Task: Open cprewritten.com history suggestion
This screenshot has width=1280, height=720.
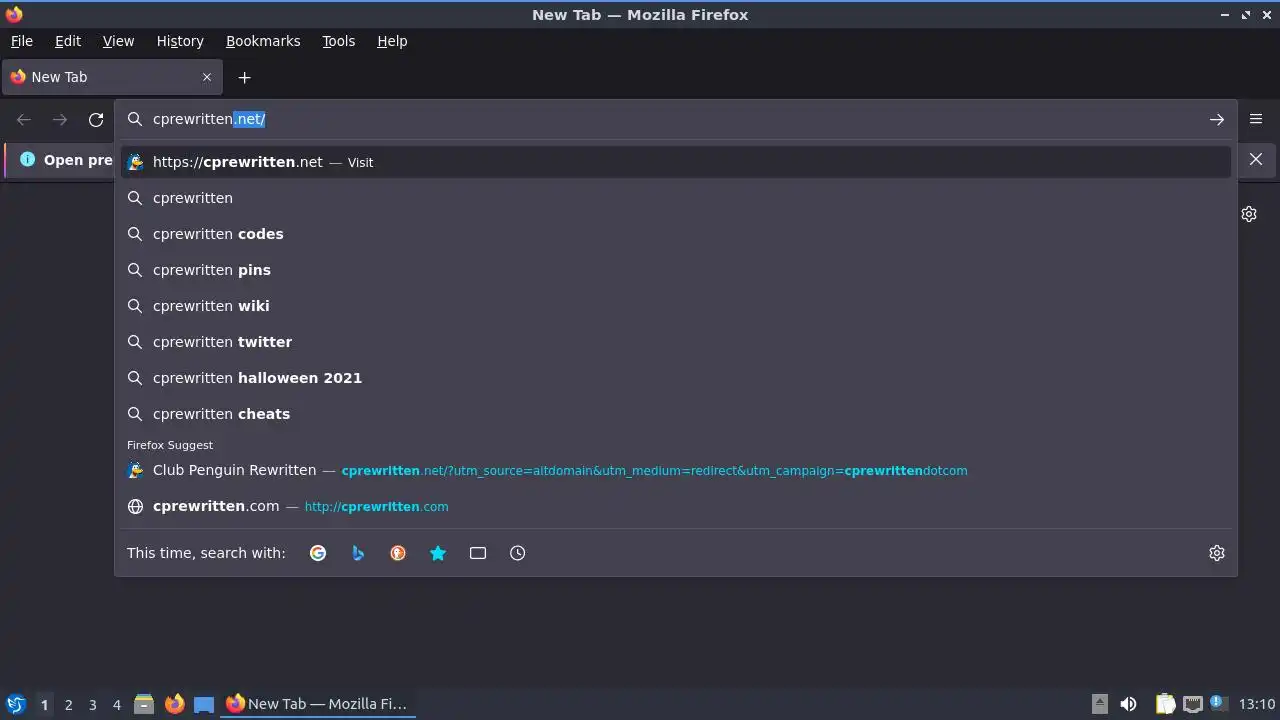Action: [676, 506]
